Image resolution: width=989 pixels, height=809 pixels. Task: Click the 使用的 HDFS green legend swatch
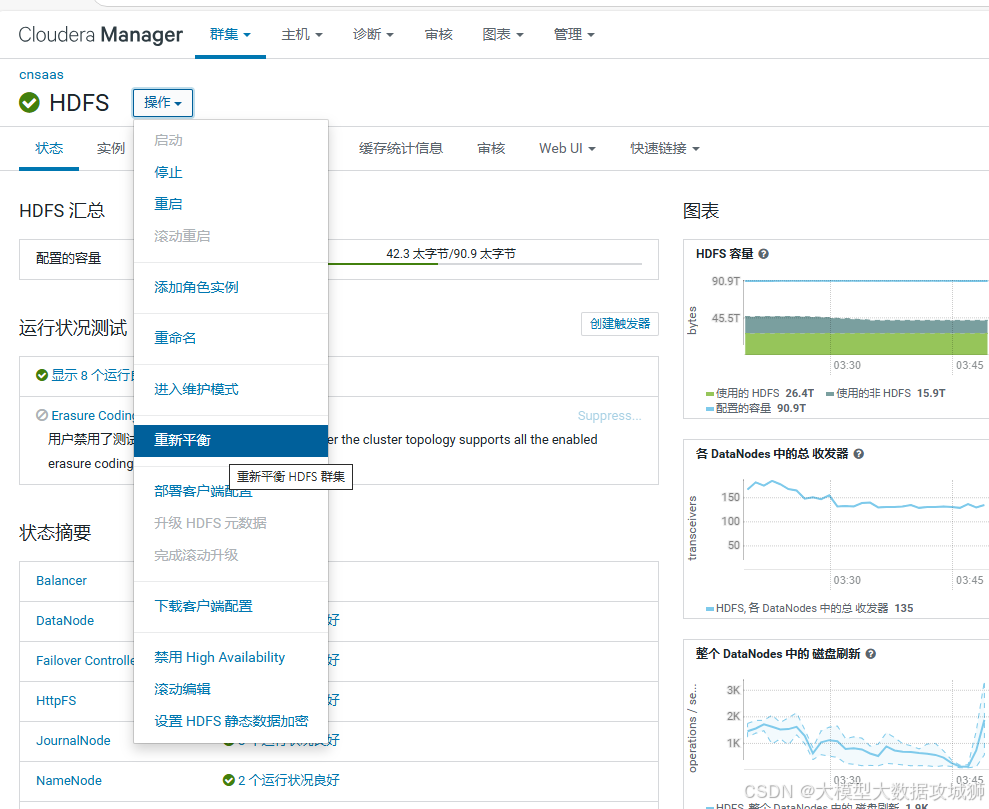coord(710,393)
